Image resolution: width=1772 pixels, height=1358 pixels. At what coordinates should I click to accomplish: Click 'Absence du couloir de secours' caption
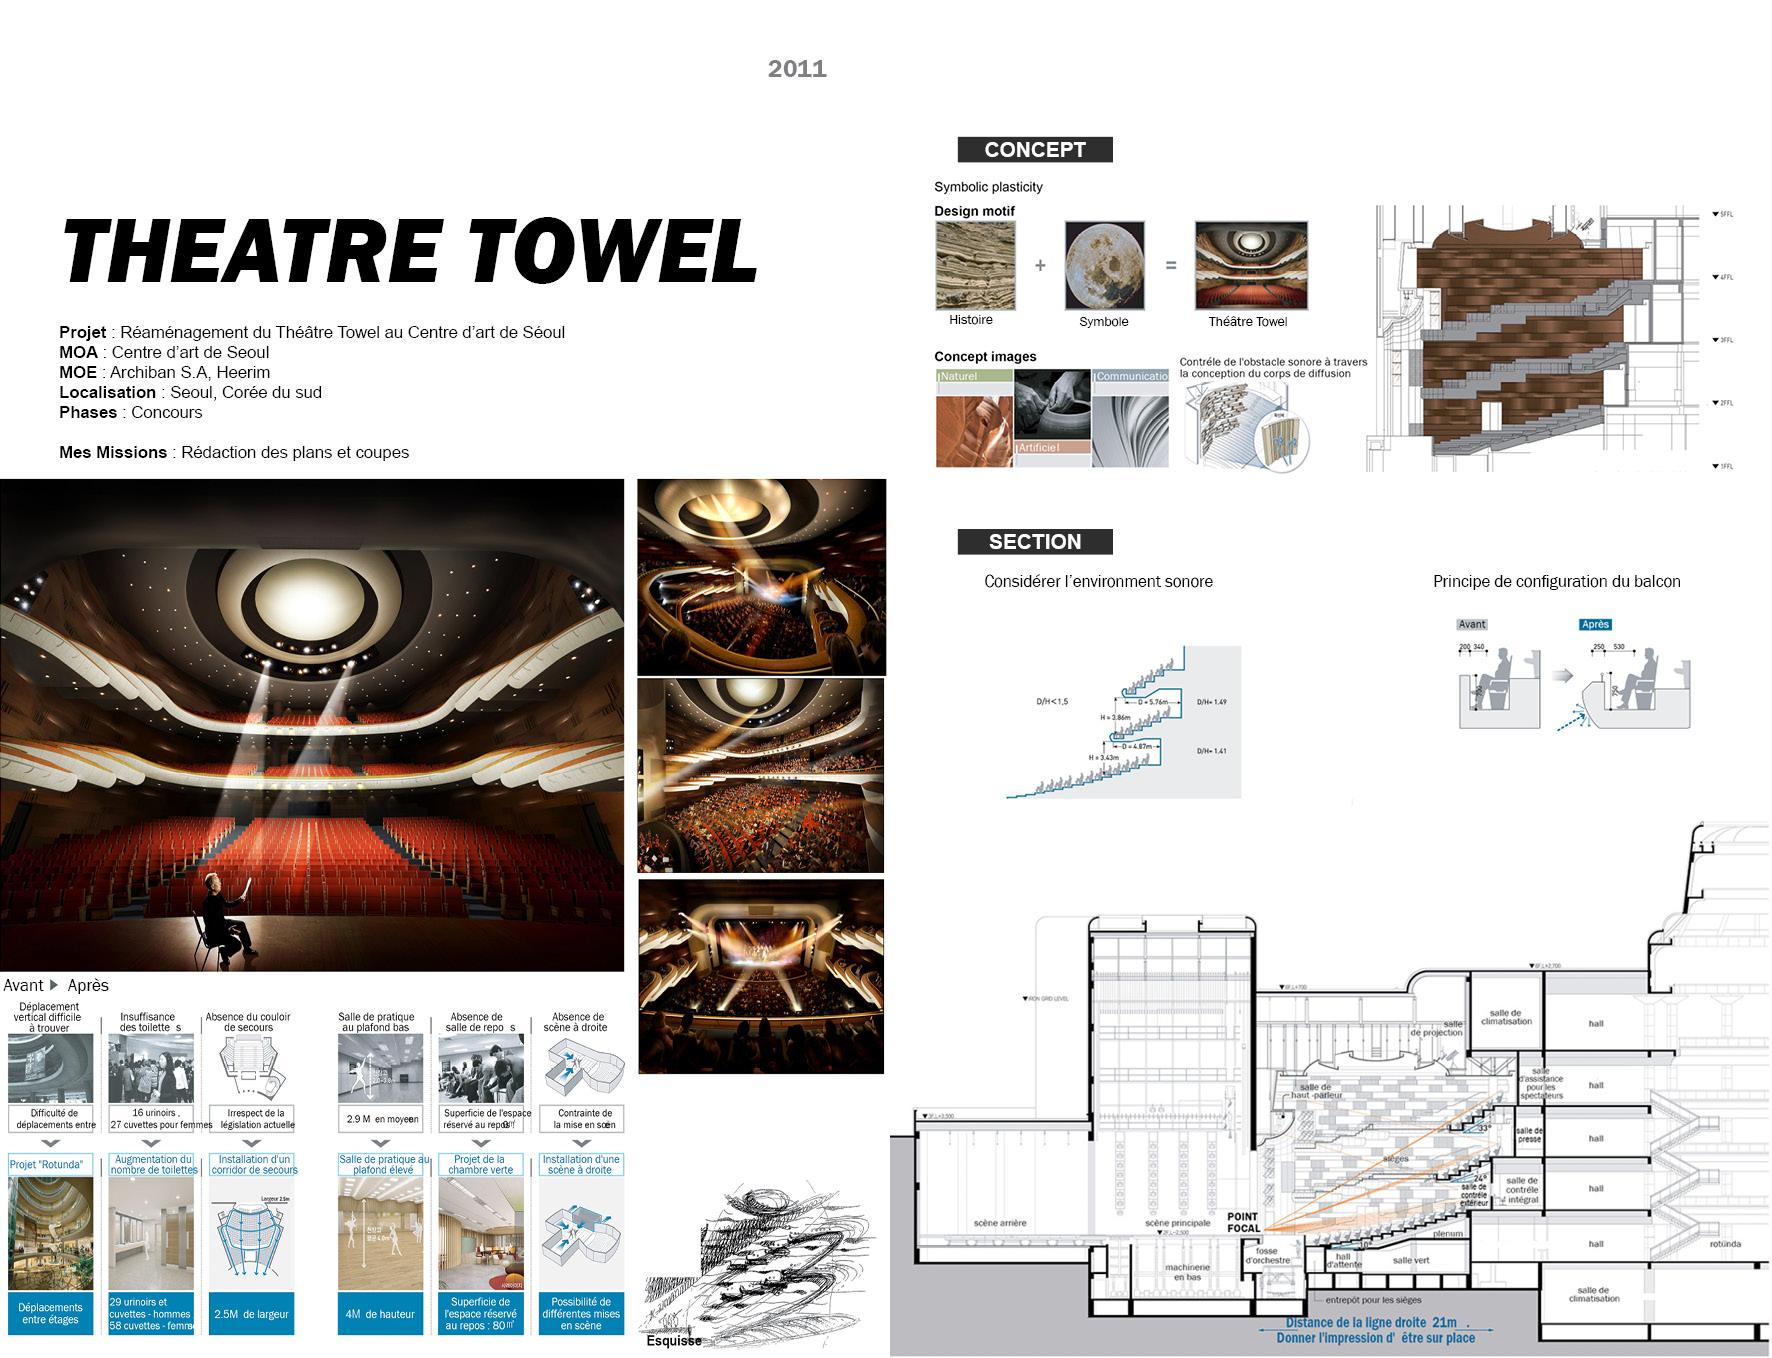[248, 1022]
